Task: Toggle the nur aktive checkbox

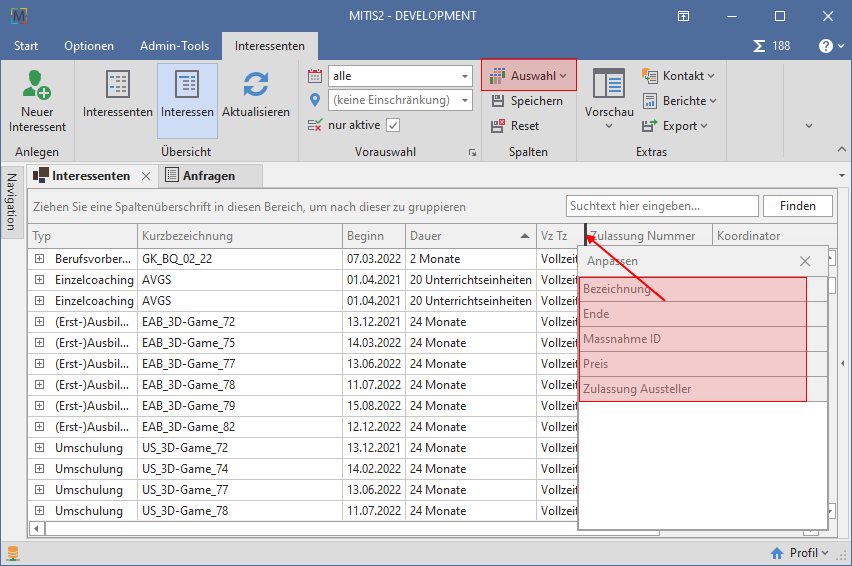Action: [x=393, y=125]
